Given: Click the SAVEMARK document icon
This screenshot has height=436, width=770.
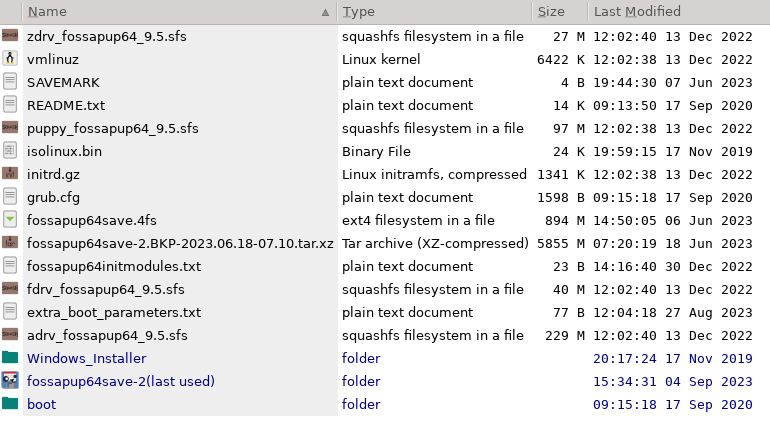Looking at the screenshot, I should pos(10,82).
